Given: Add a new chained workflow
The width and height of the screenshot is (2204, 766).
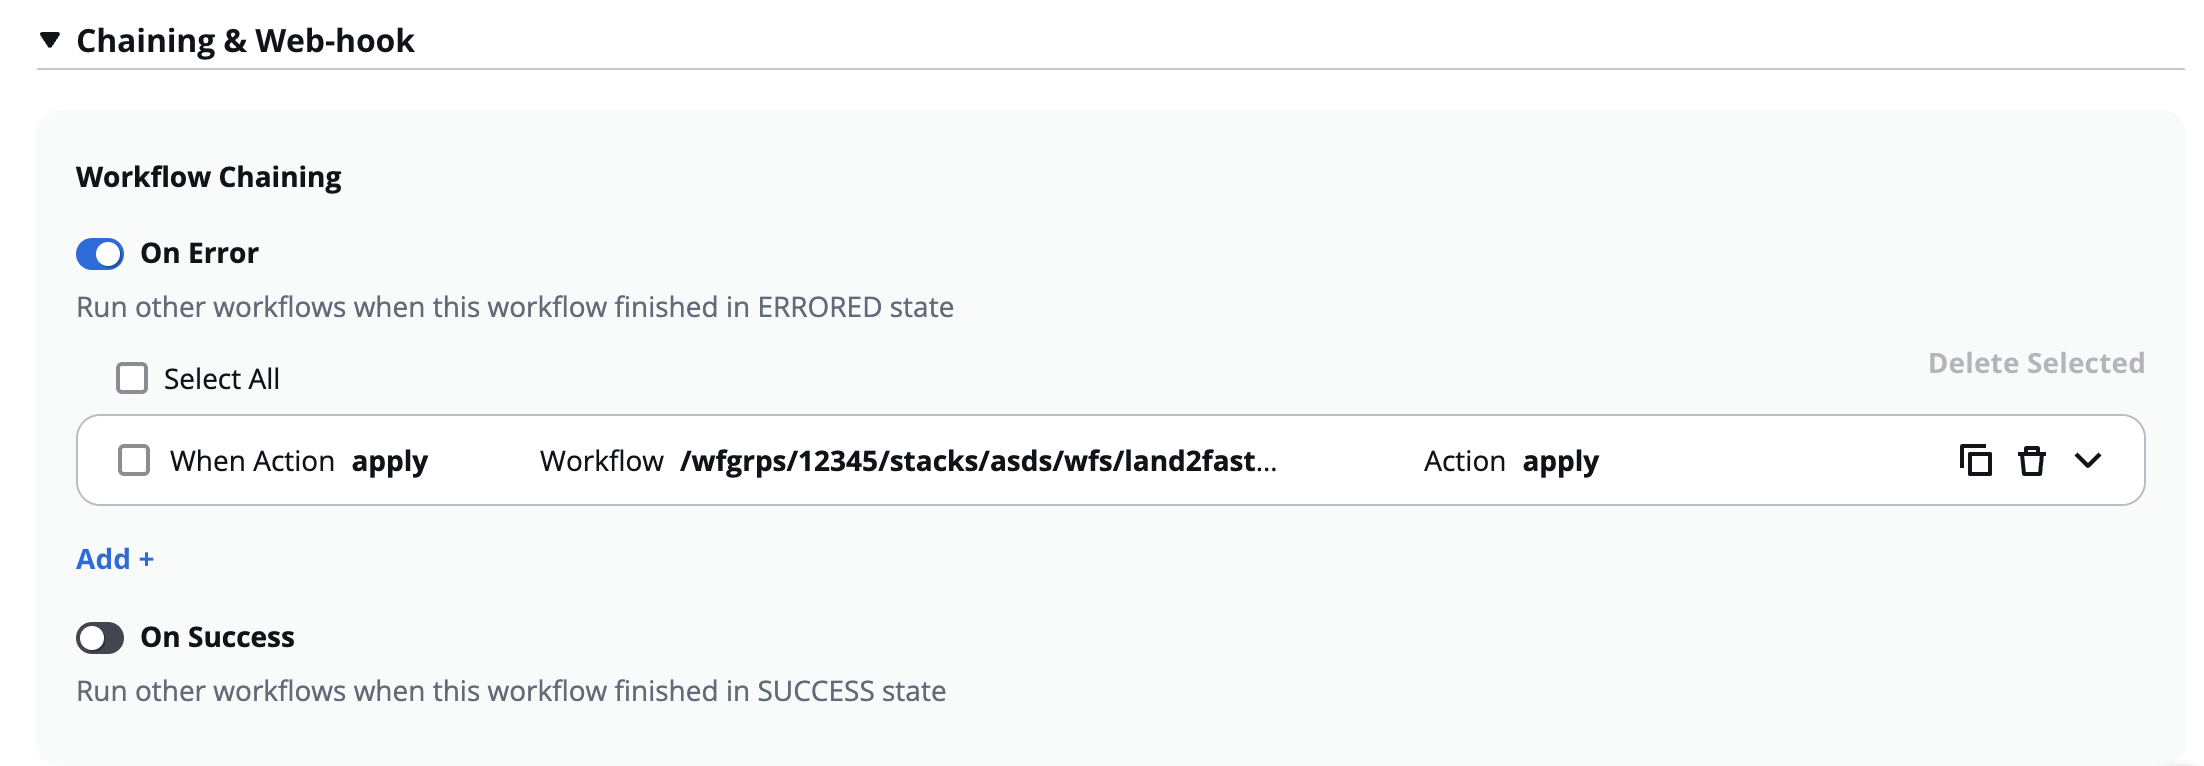Looking at the screenshot, I should pyautogui.click(x=115, y=559).
